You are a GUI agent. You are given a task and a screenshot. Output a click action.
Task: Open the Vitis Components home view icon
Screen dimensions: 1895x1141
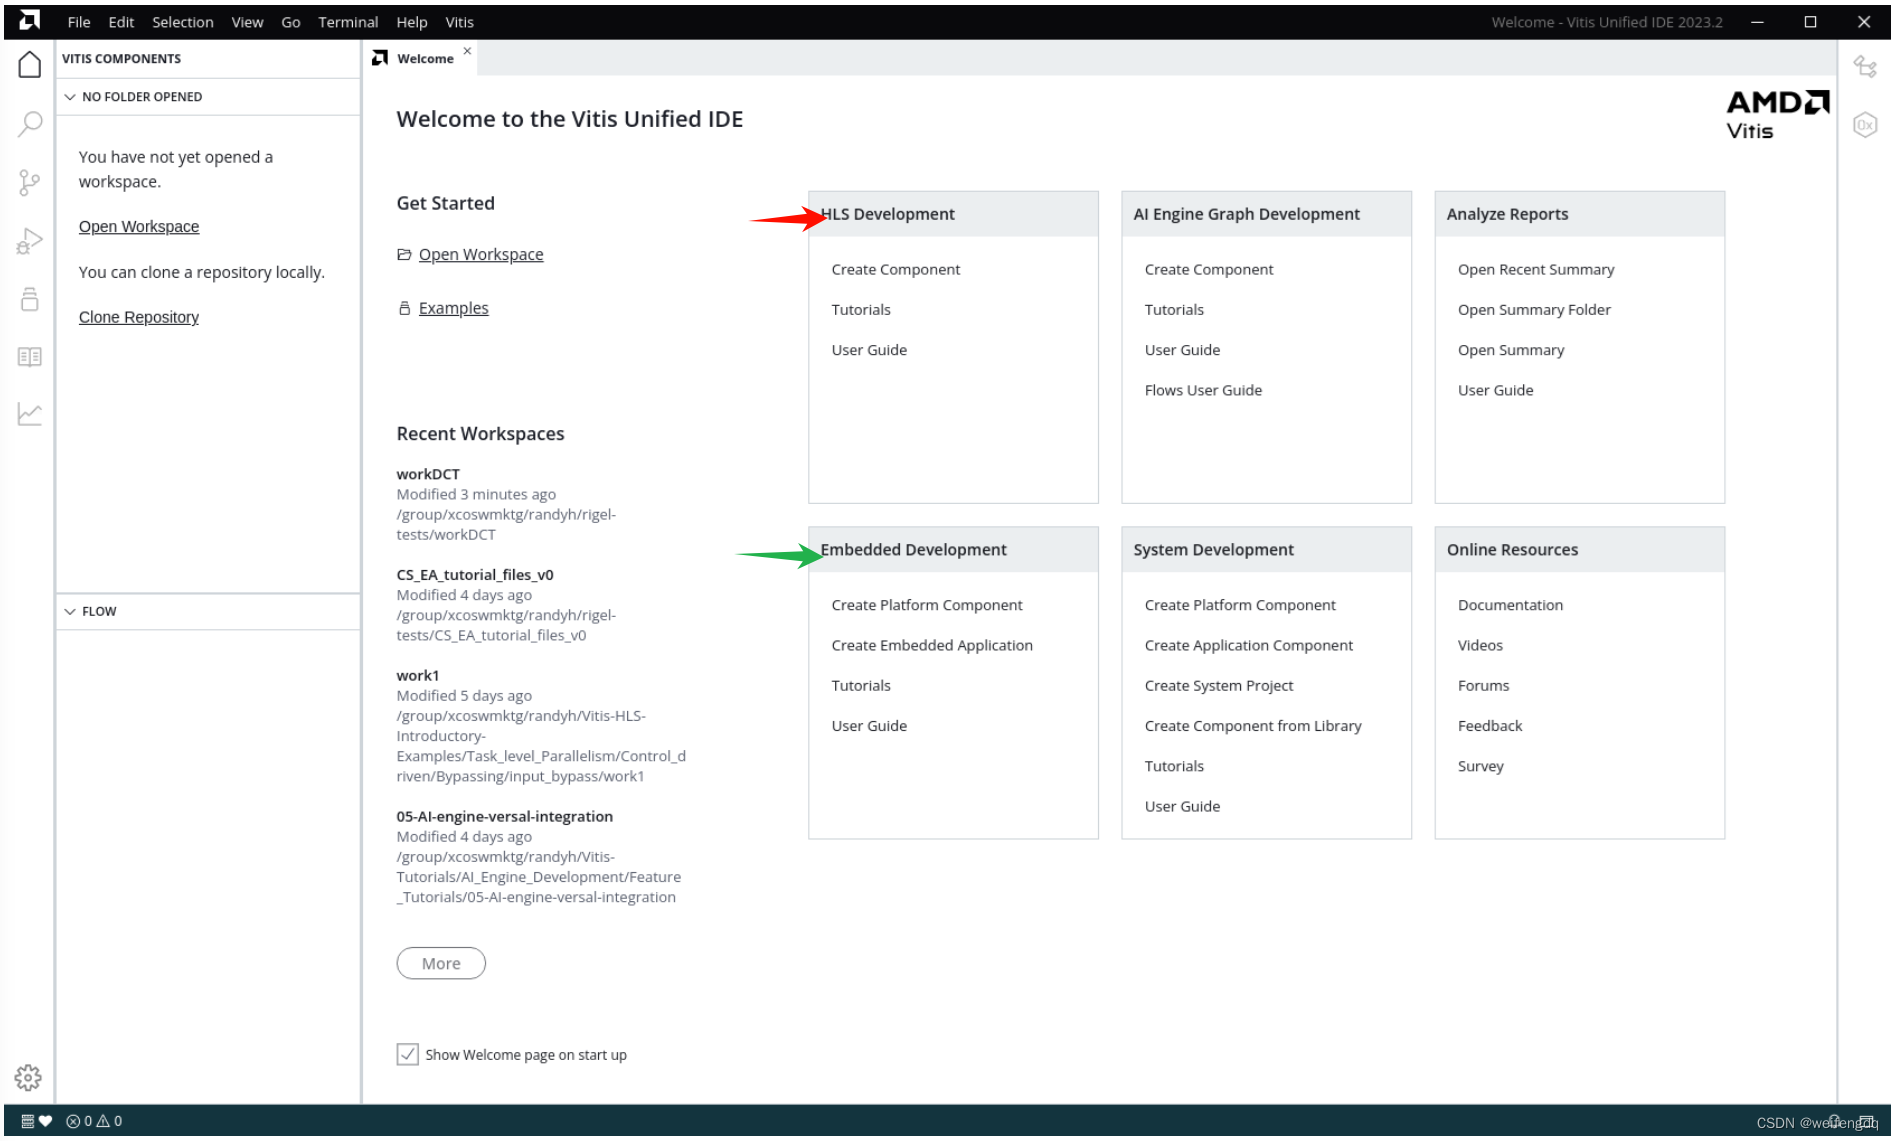30,65
